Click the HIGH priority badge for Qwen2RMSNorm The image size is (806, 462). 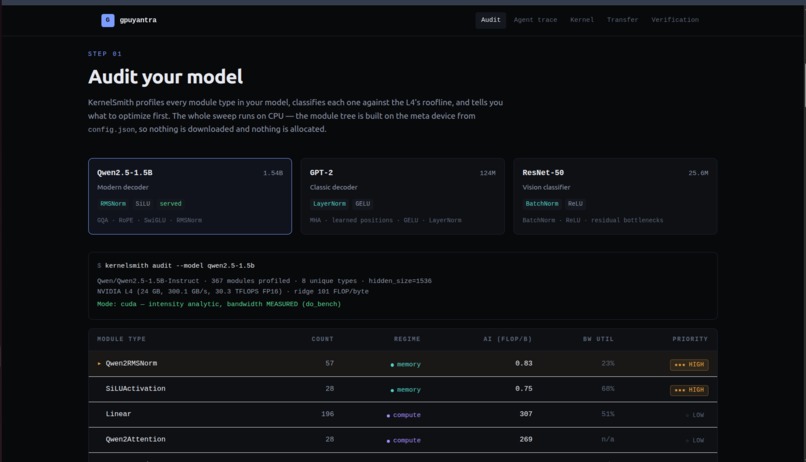pos(689,364)
